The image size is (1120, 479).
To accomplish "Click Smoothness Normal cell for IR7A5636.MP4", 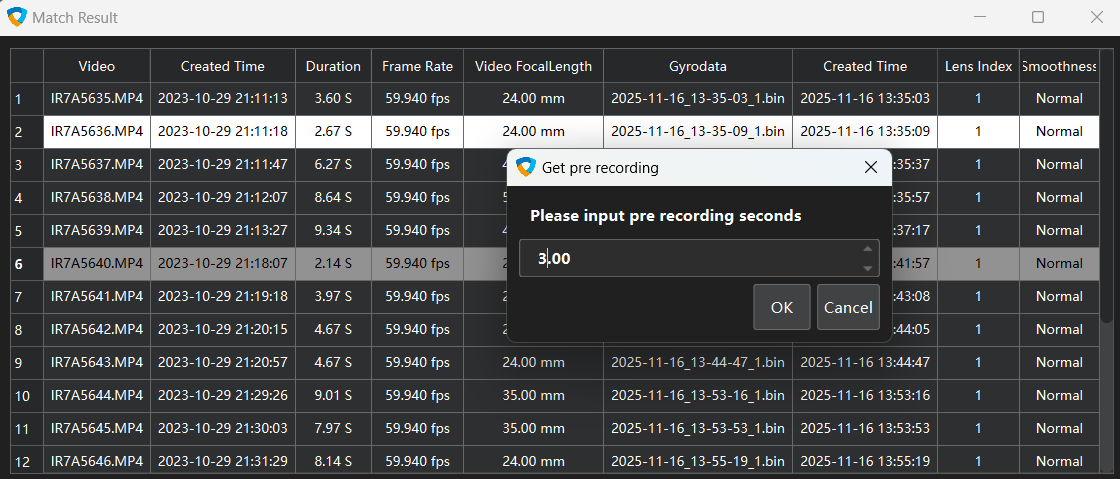I will click(1059, 131).
